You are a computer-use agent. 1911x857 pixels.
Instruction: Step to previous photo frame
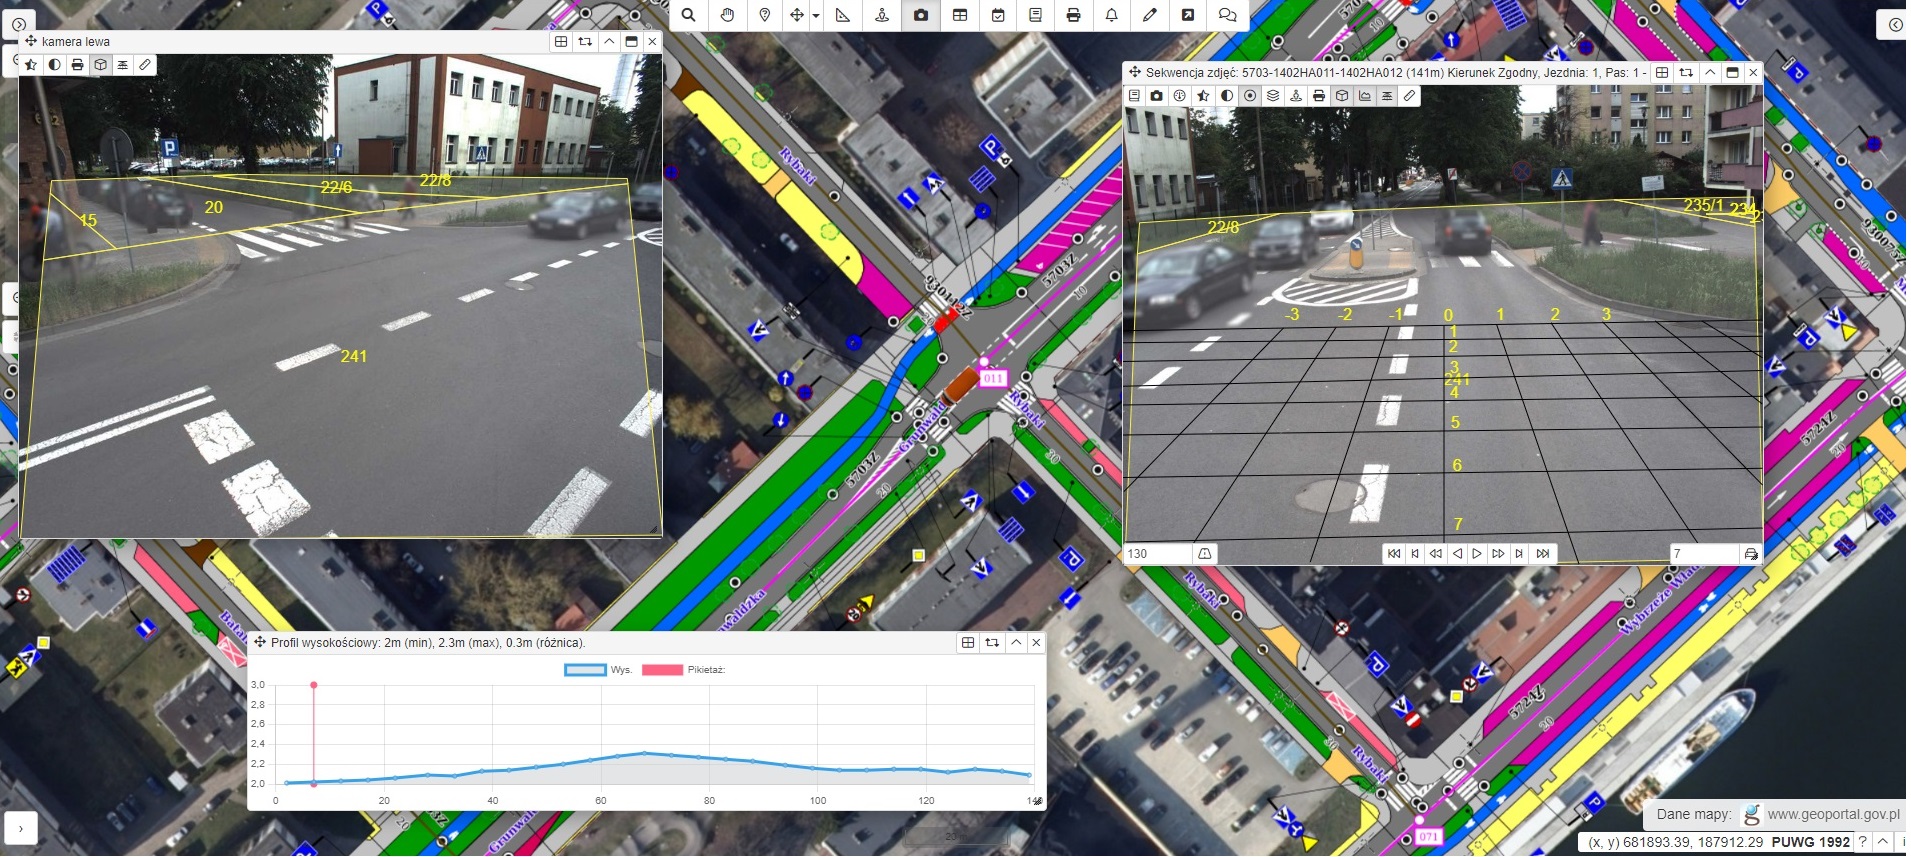(1415, 553)
